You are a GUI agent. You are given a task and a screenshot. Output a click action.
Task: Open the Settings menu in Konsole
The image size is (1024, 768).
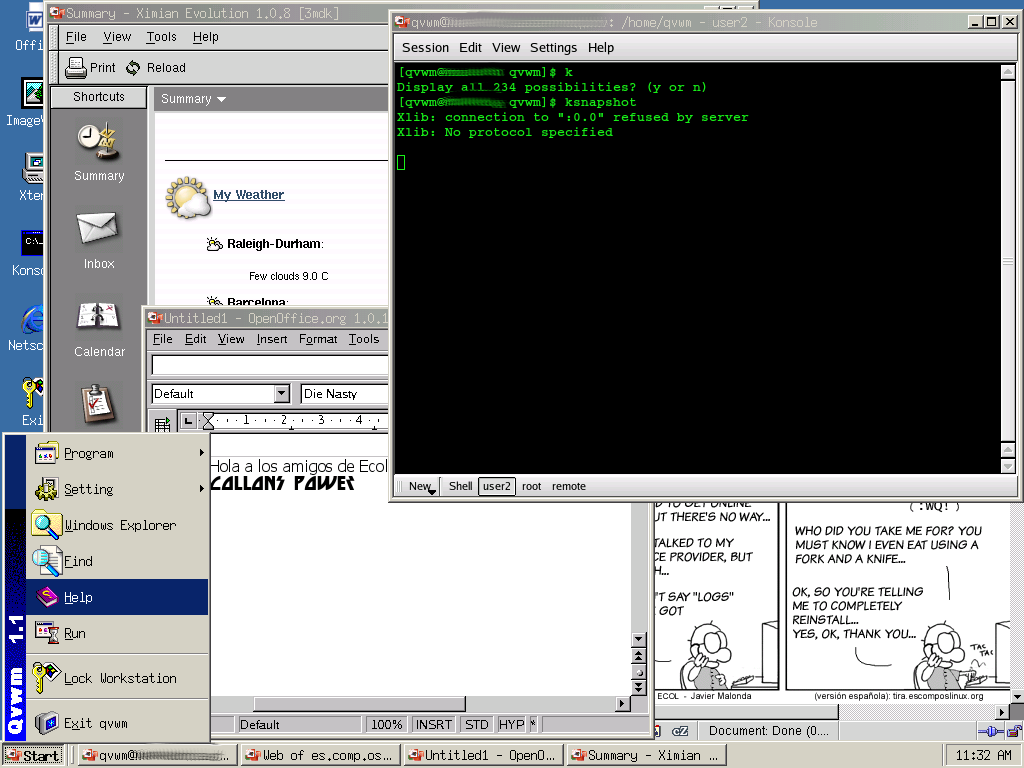pyautogui.click(x=553, y=48)
